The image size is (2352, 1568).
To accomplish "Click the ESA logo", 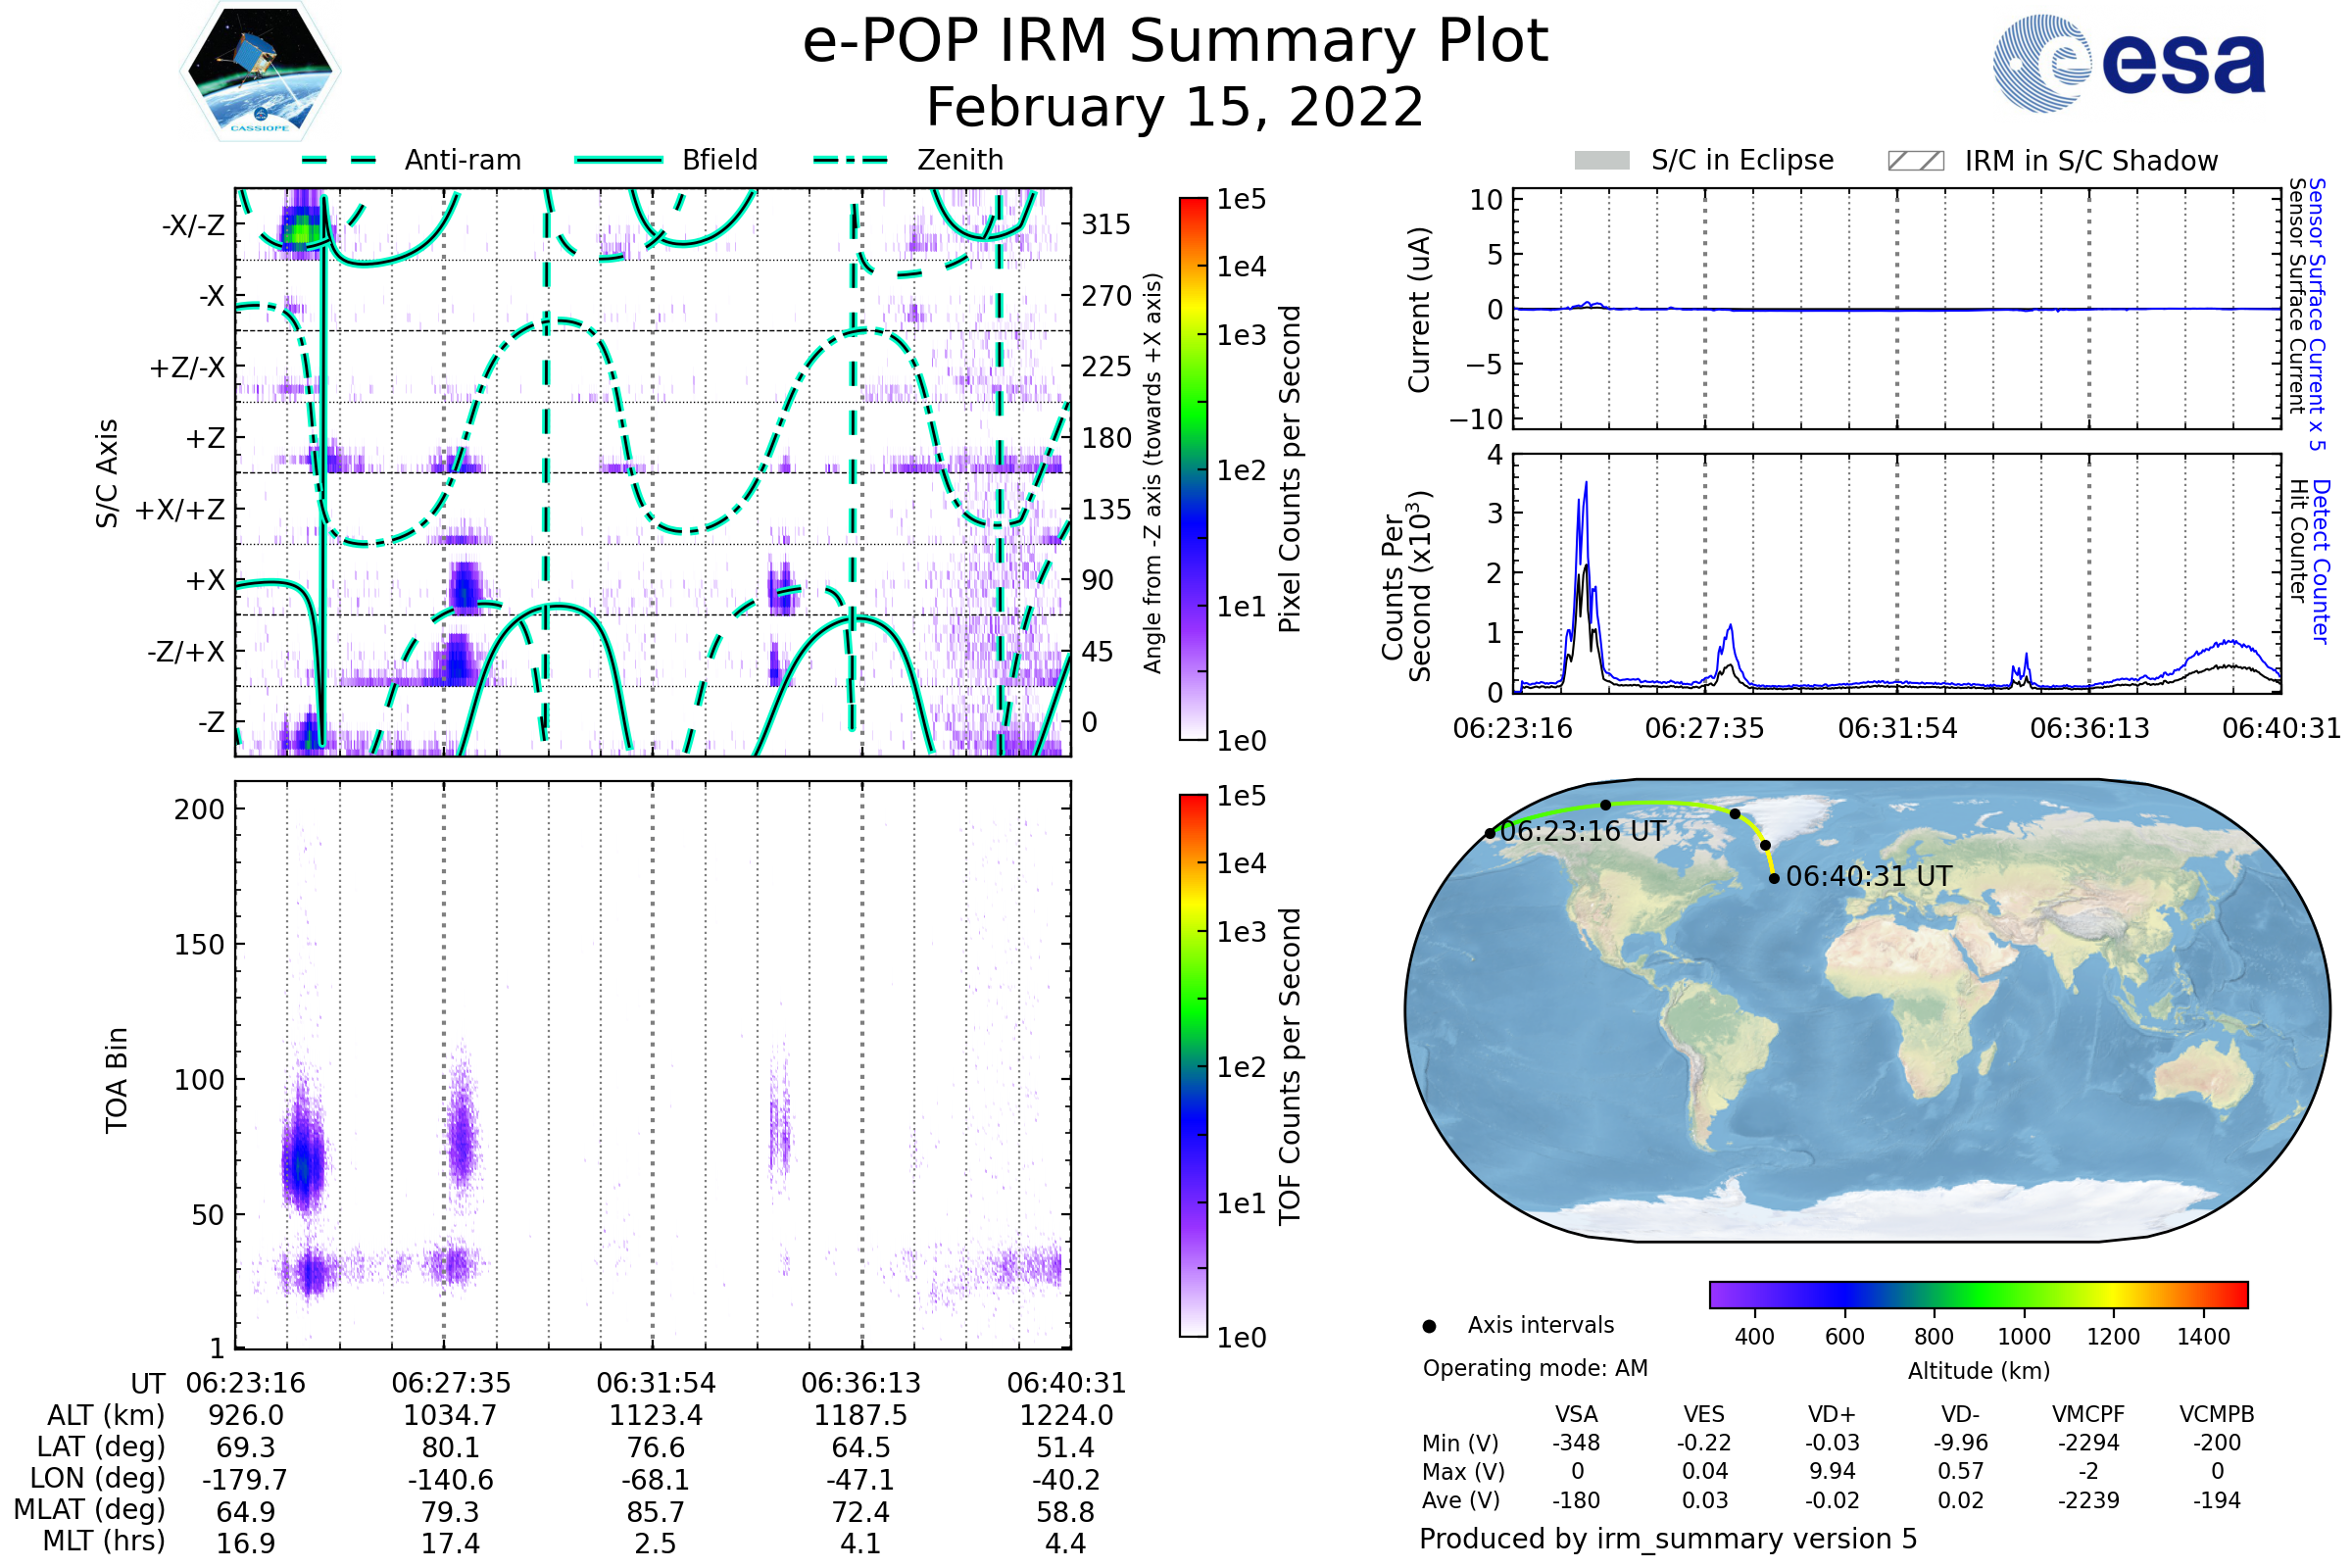I will point(2130,63).
